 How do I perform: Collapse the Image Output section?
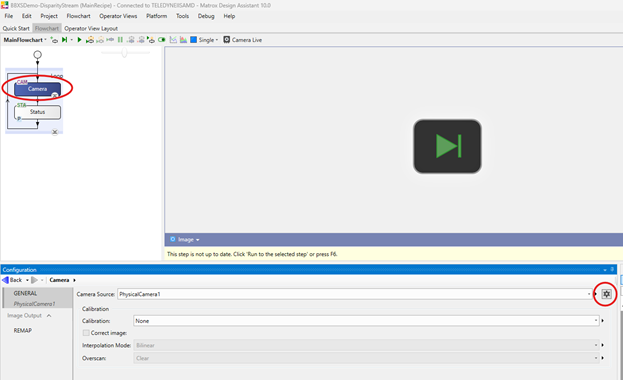pyautogui.click(x=49, y=316)
